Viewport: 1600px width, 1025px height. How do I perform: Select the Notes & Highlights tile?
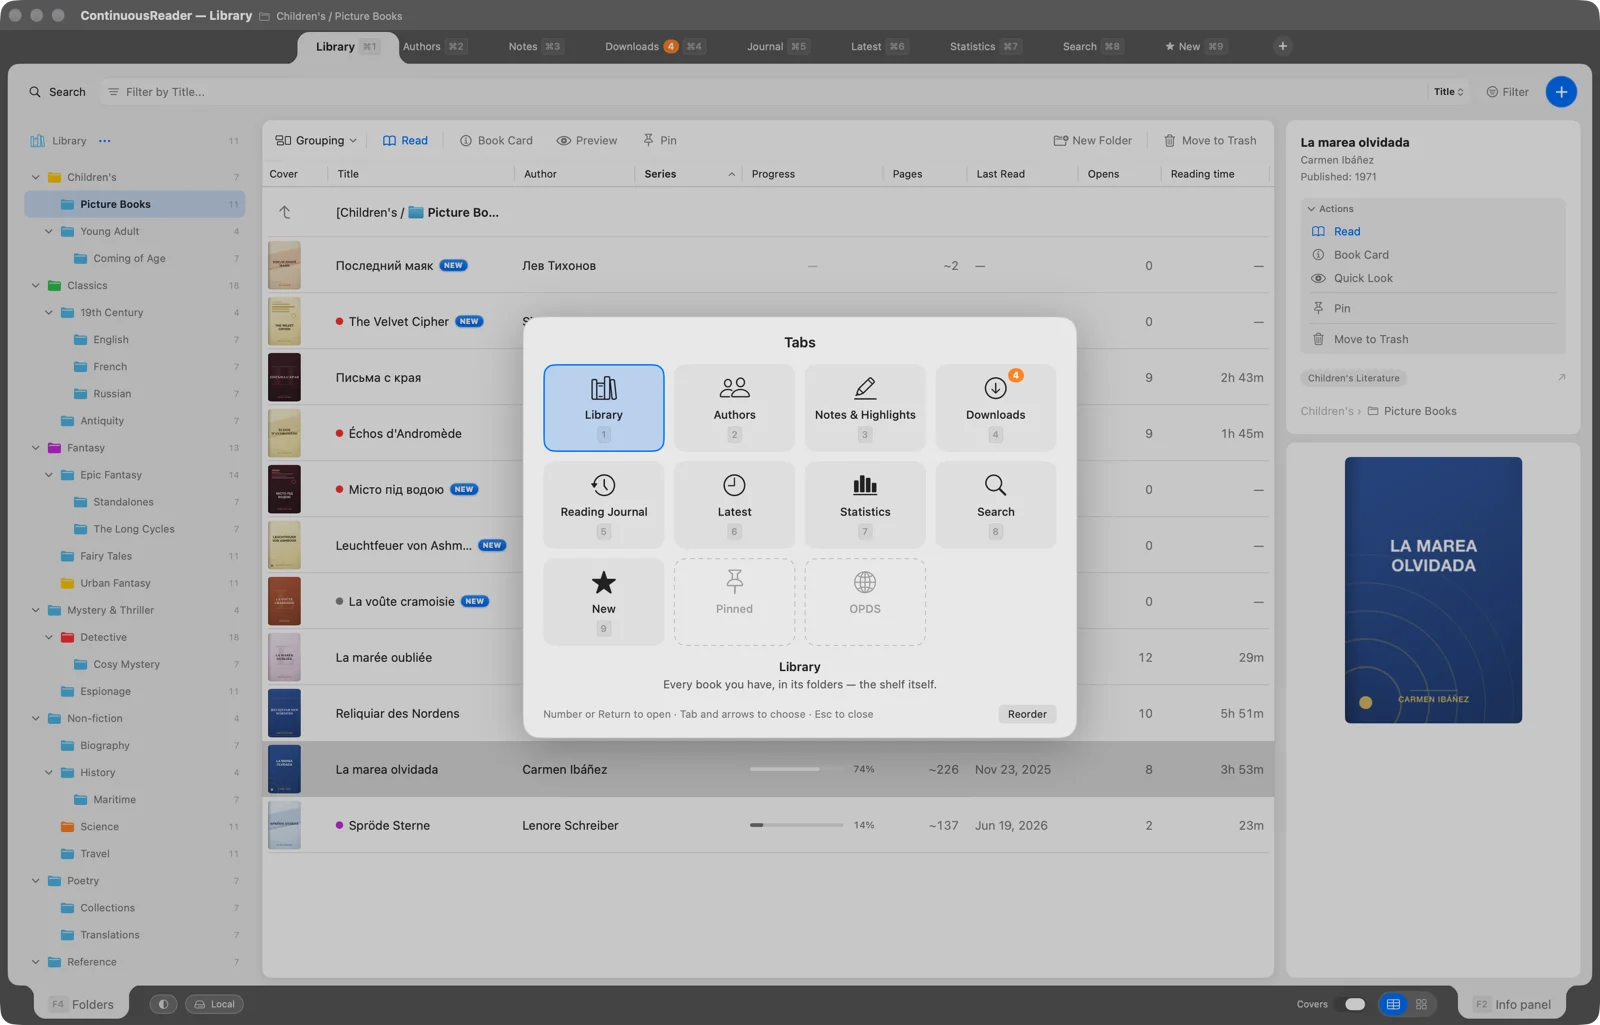[865, 408]
